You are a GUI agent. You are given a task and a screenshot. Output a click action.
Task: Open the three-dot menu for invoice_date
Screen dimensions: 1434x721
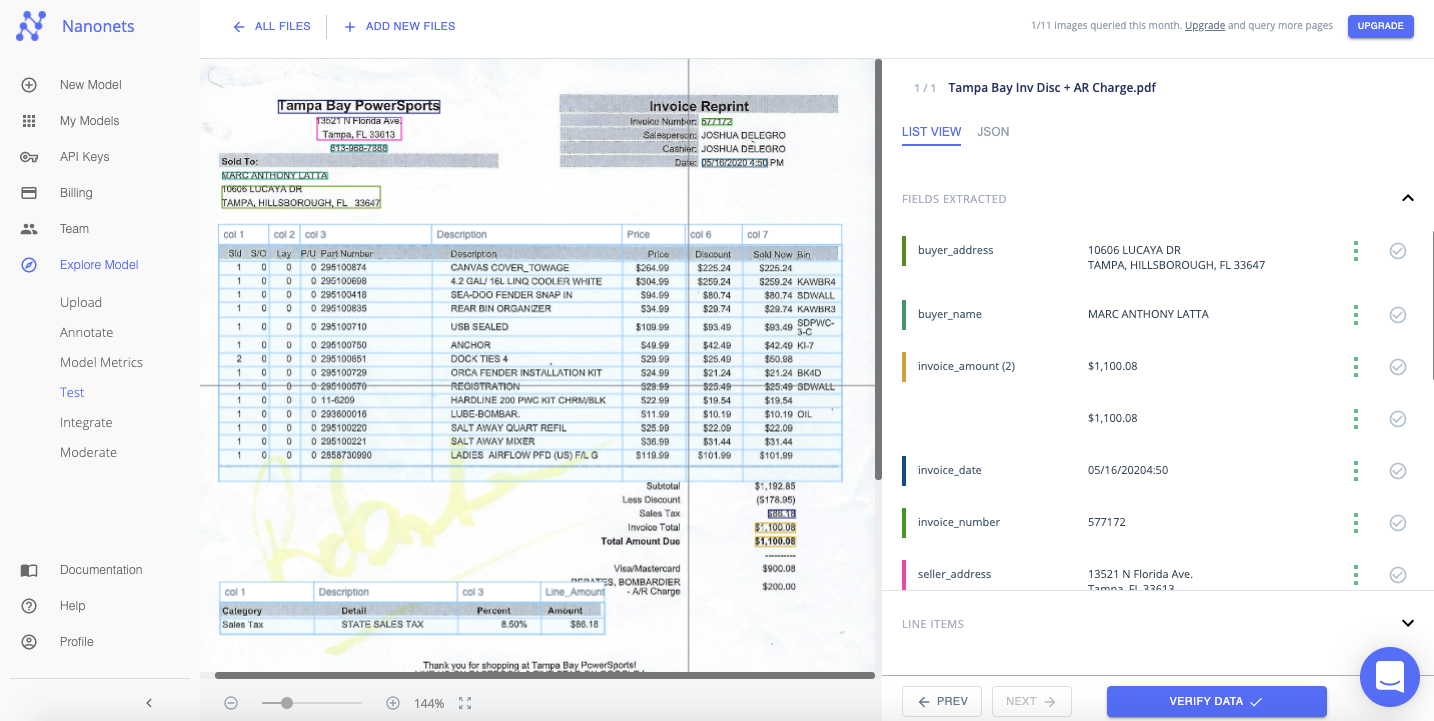(x=1356, y=471)
